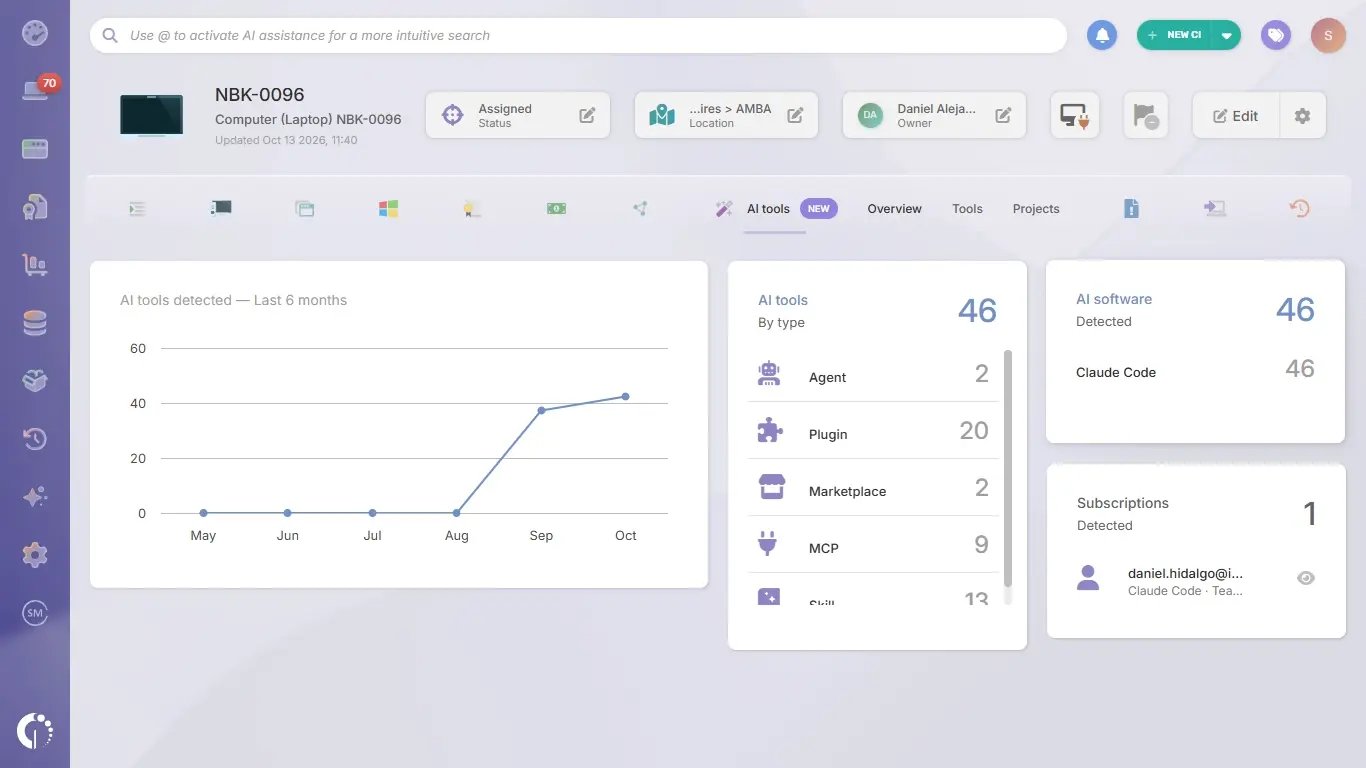The height and width of the screenshot is (768, 1366).
Task: Click the AI search input field
Action: pyautogui.click(x=578, y=35)
